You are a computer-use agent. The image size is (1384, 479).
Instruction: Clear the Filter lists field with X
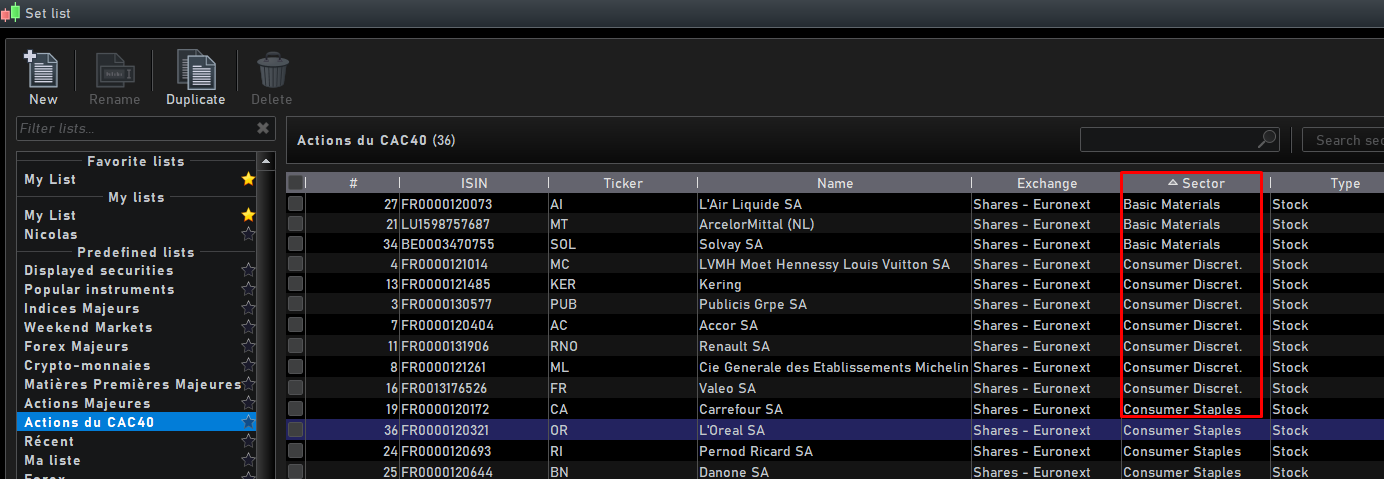(x=263, y=128)
